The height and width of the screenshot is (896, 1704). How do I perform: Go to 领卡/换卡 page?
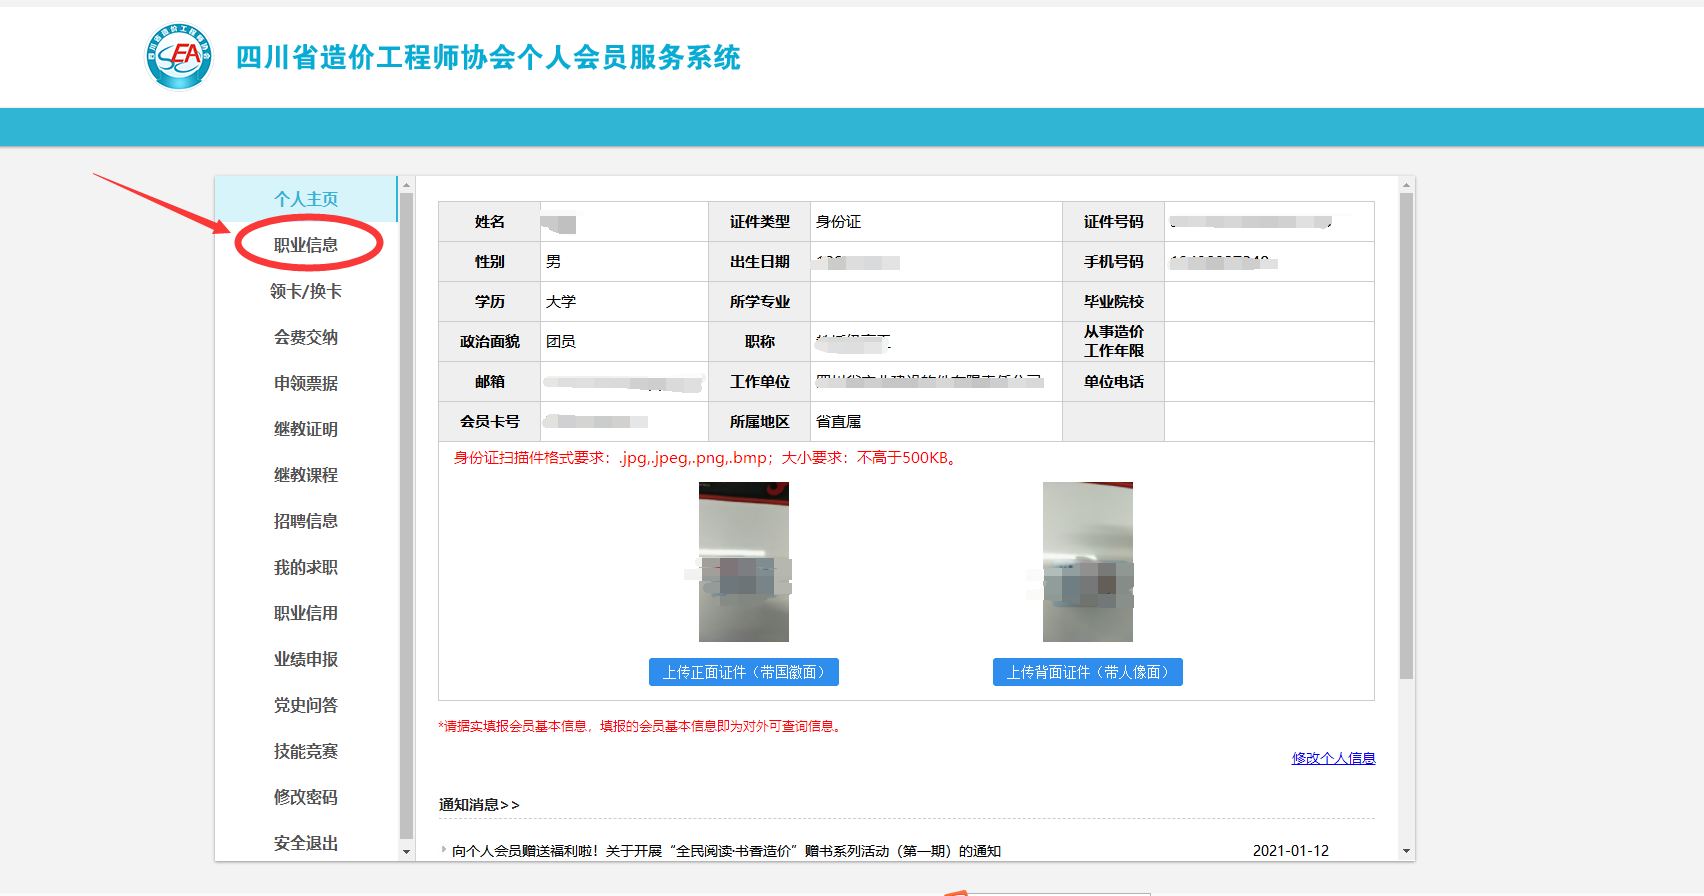[x=306, y=291]
